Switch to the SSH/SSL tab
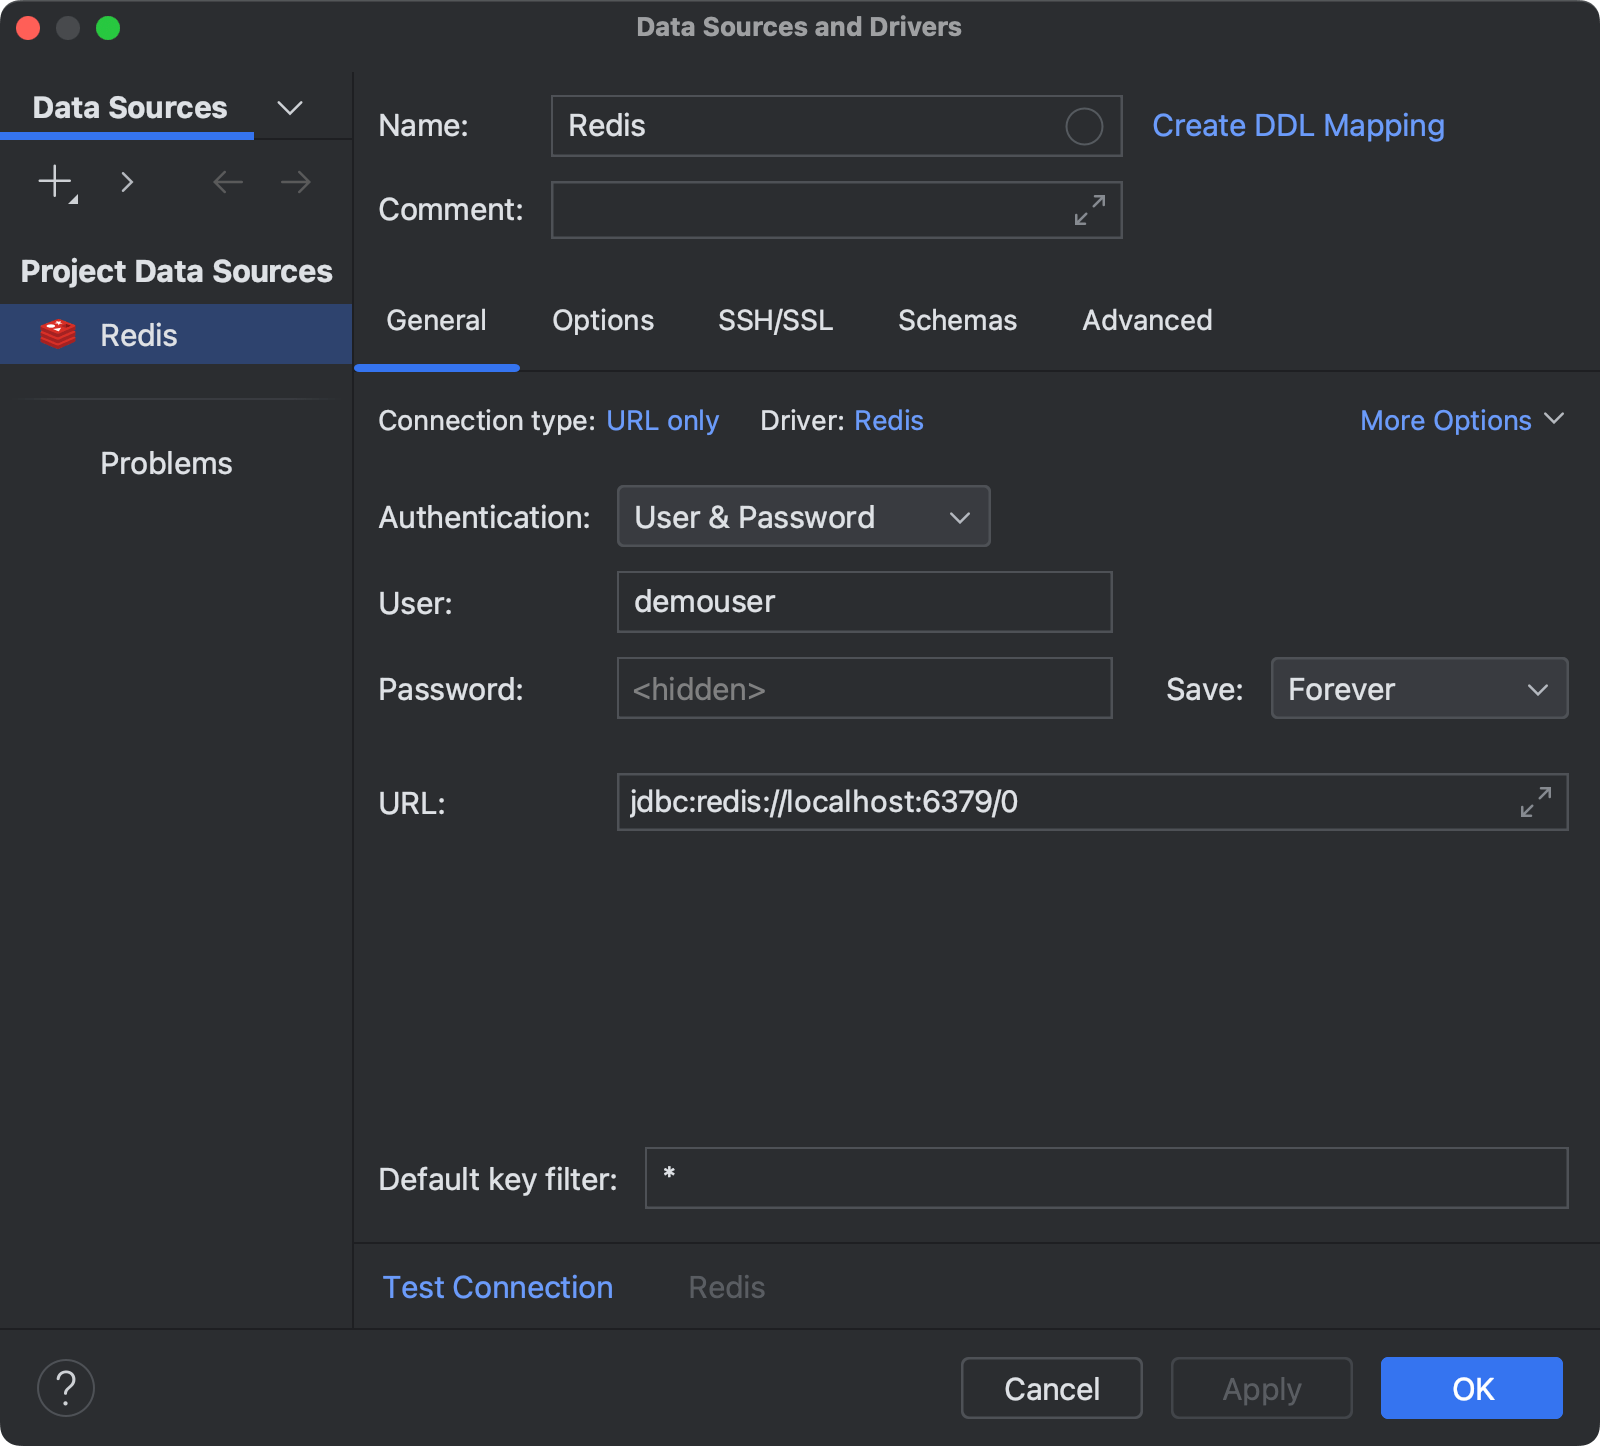 (775, 320)
